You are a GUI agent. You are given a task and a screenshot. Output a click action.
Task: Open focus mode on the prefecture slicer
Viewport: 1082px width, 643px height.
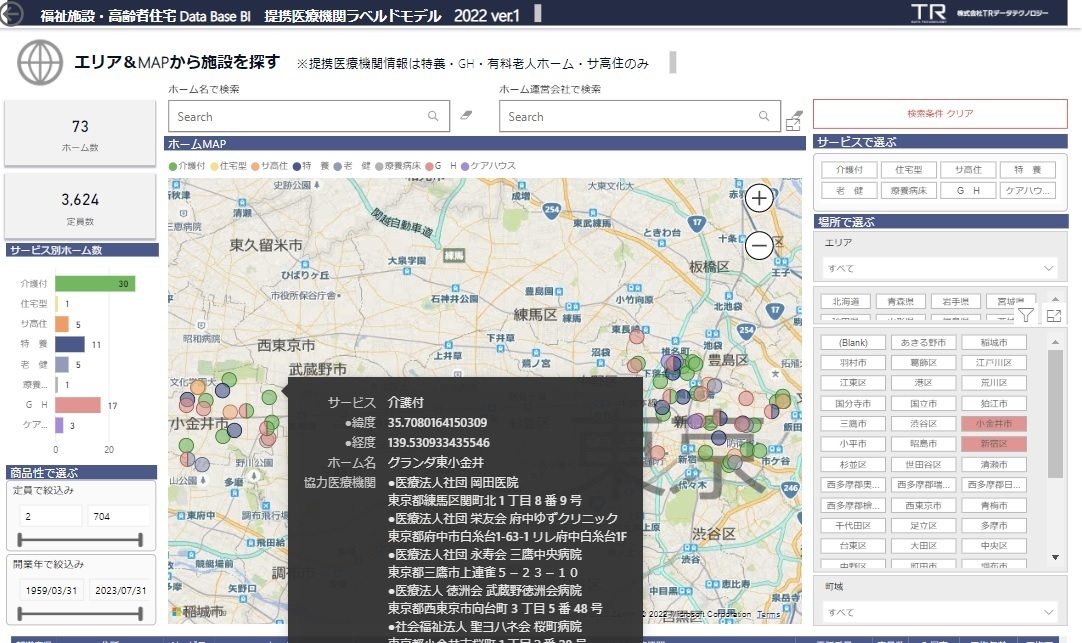[x=1053, y=315]
